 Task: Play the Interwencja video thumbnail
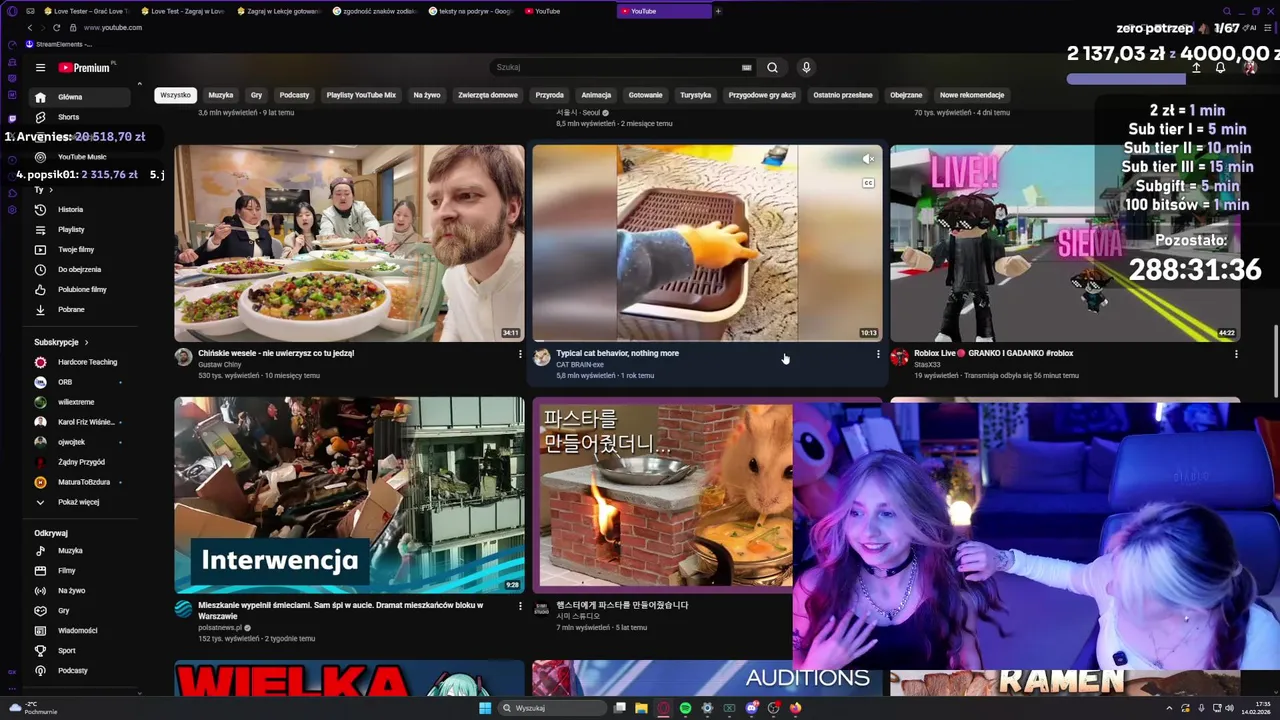[349, 495]
